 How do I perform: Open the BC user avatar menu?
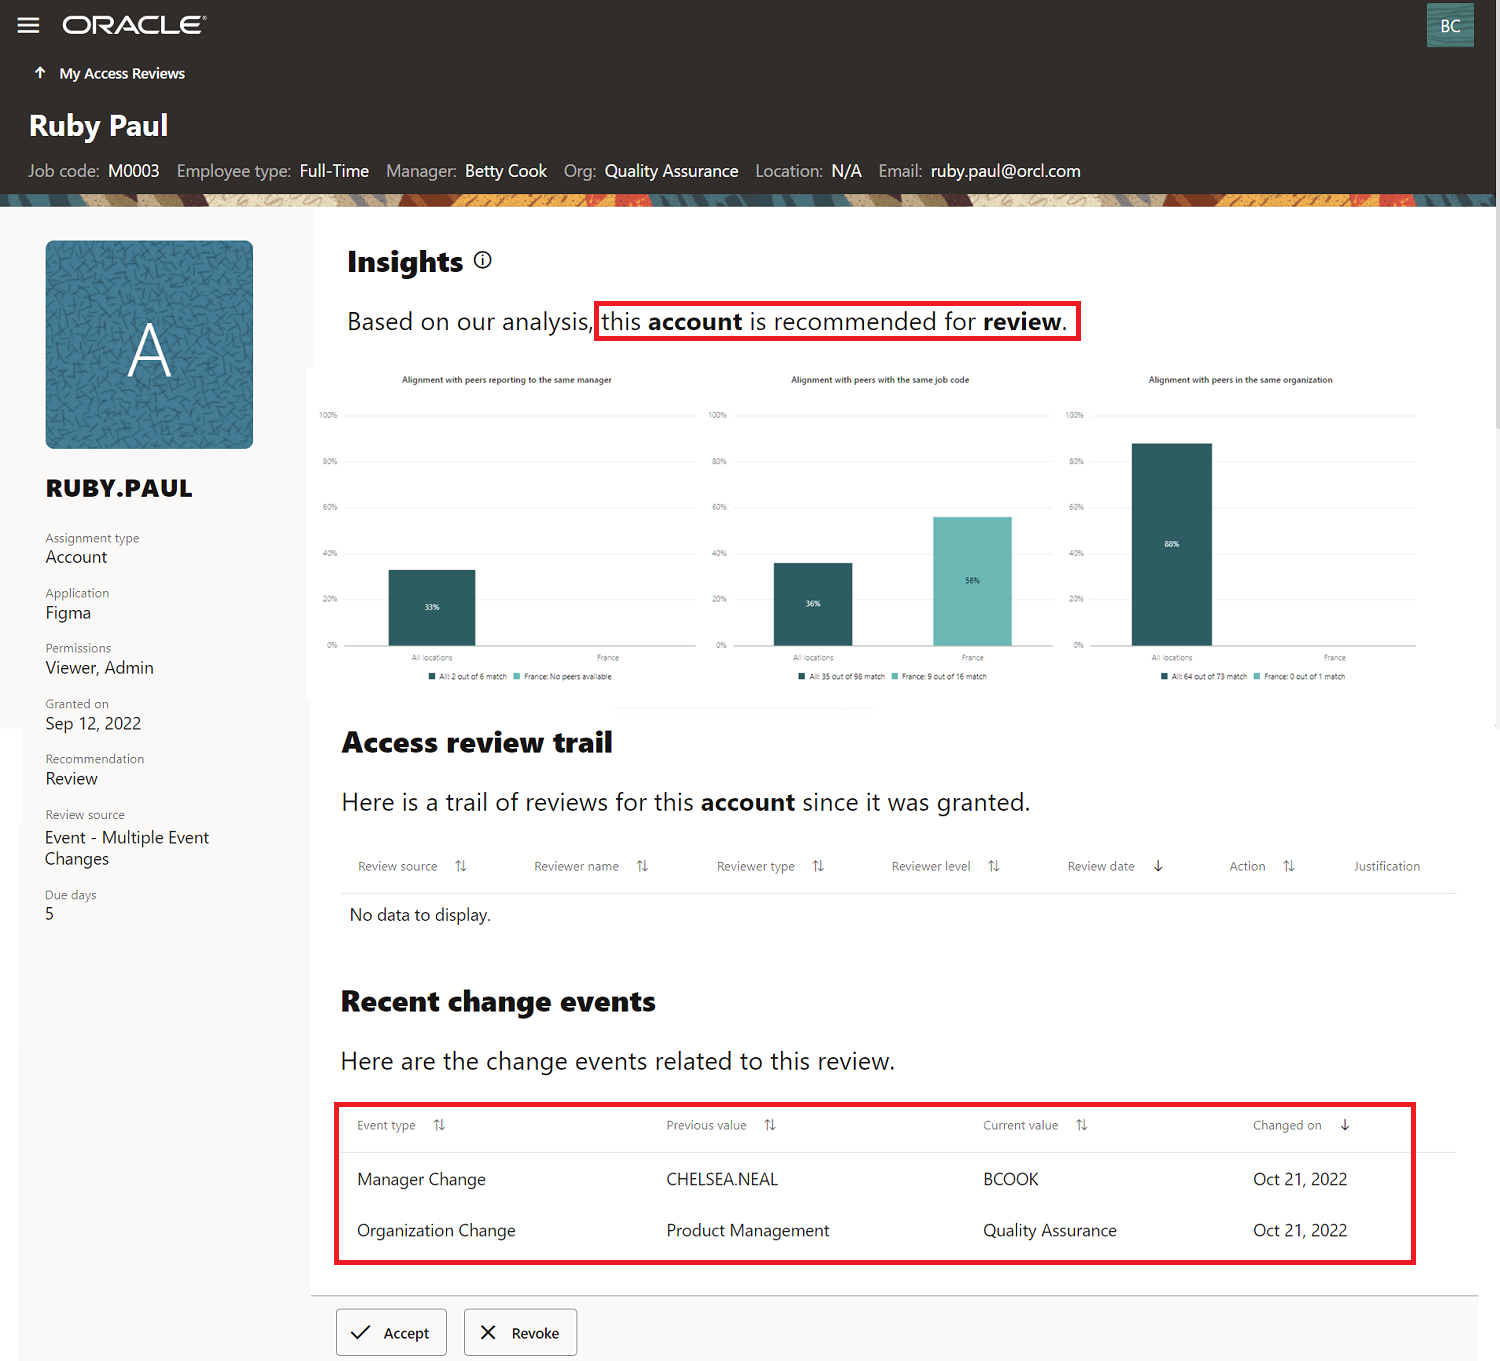(1450, 25)
